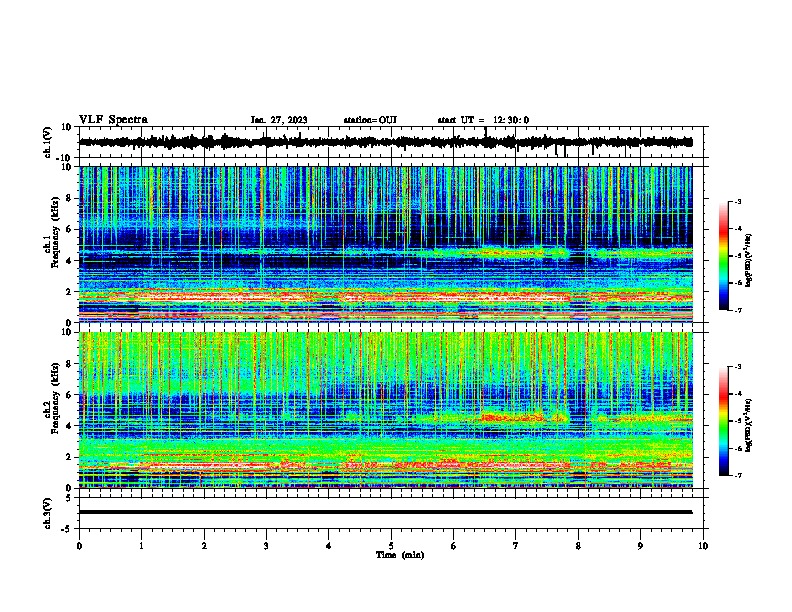This screenshot has height=612, width=792.
Task: Click the "8" kHz tick on ch.1 frequency axis
Action: click(69, 198)
